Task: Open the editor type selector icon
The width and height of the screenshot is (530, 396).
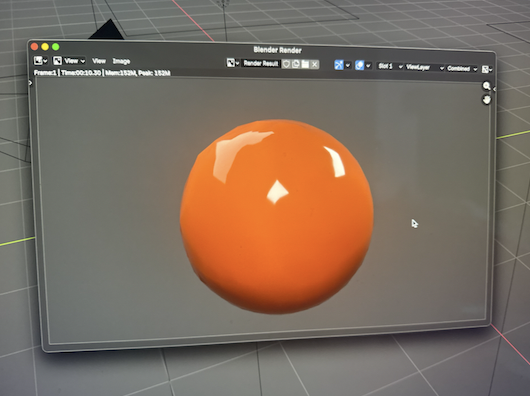Action: tap(40, 60)
